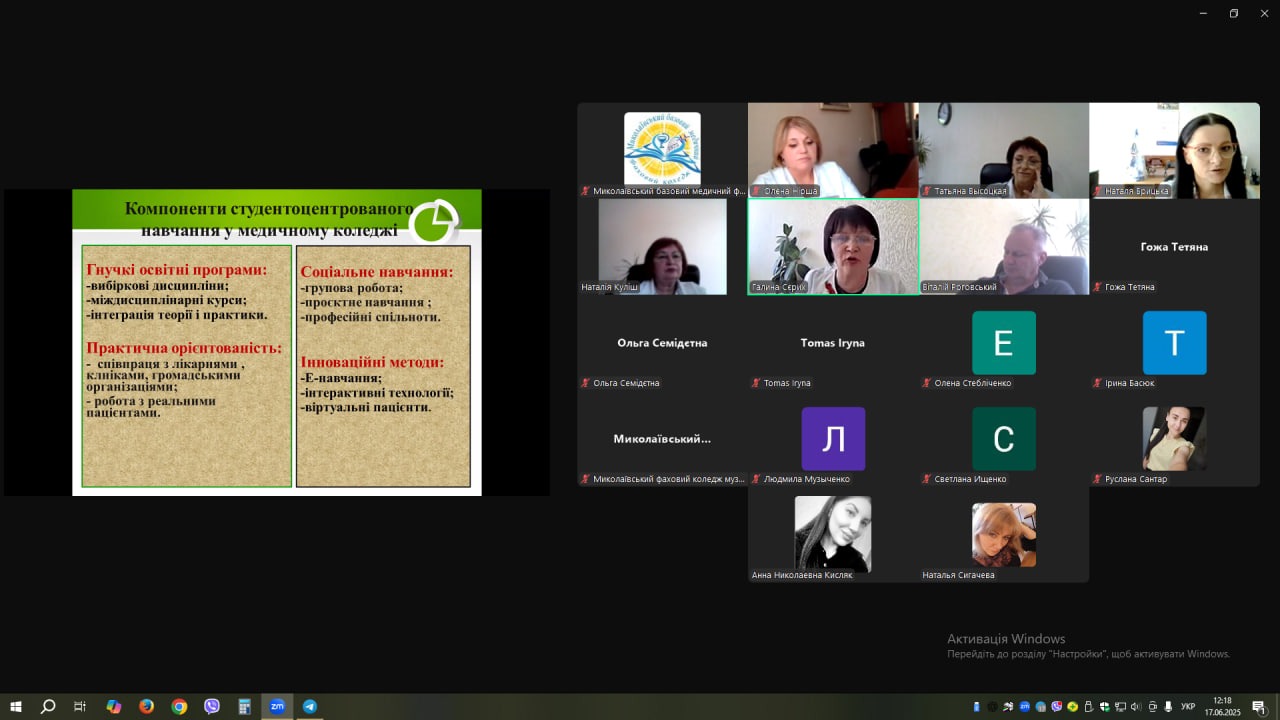Open network status tray icon
Image resolution: width=1280 pixels, height=720 pixels.
[x=1120, y=707]
